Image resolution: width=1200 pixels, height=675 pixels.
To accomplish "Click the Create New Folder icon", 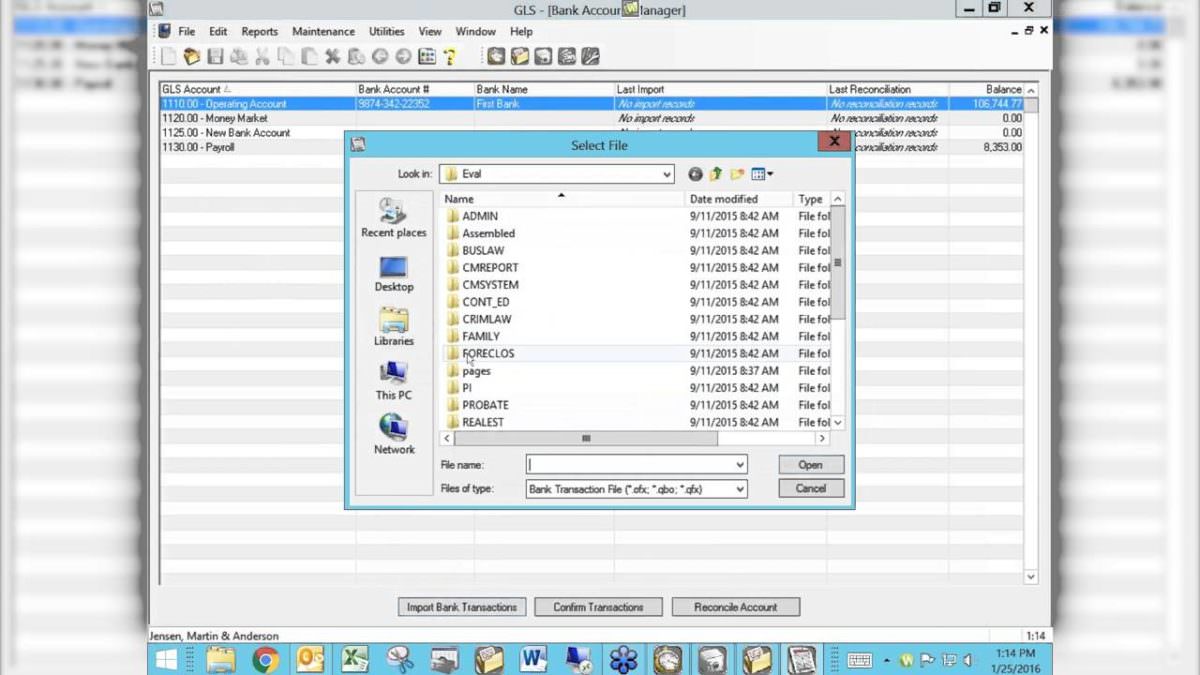I will 737,174.
